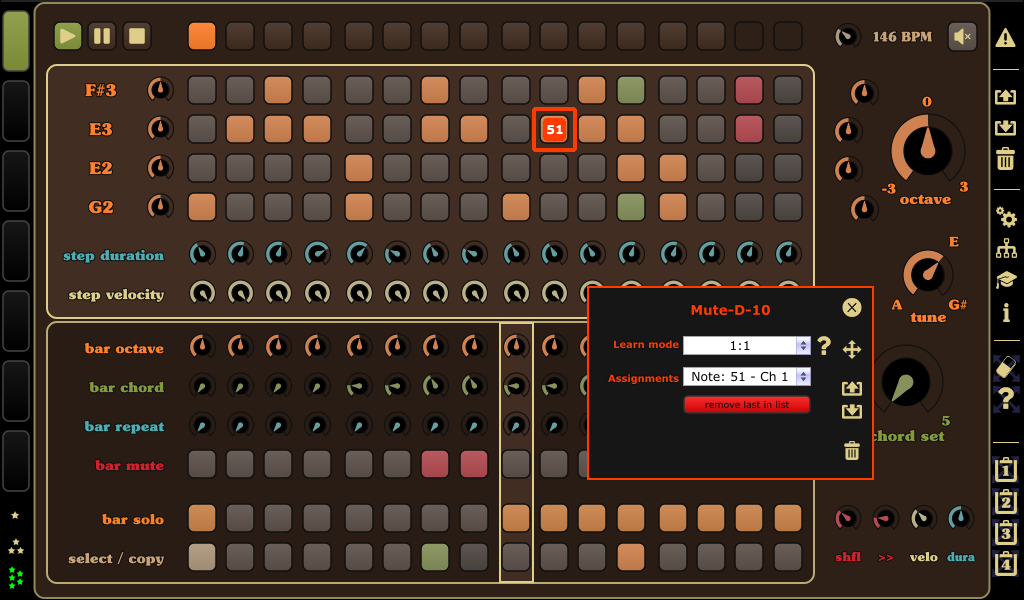Click the single star mode icon
This screenshot has height=600, width=1024.
15,515
